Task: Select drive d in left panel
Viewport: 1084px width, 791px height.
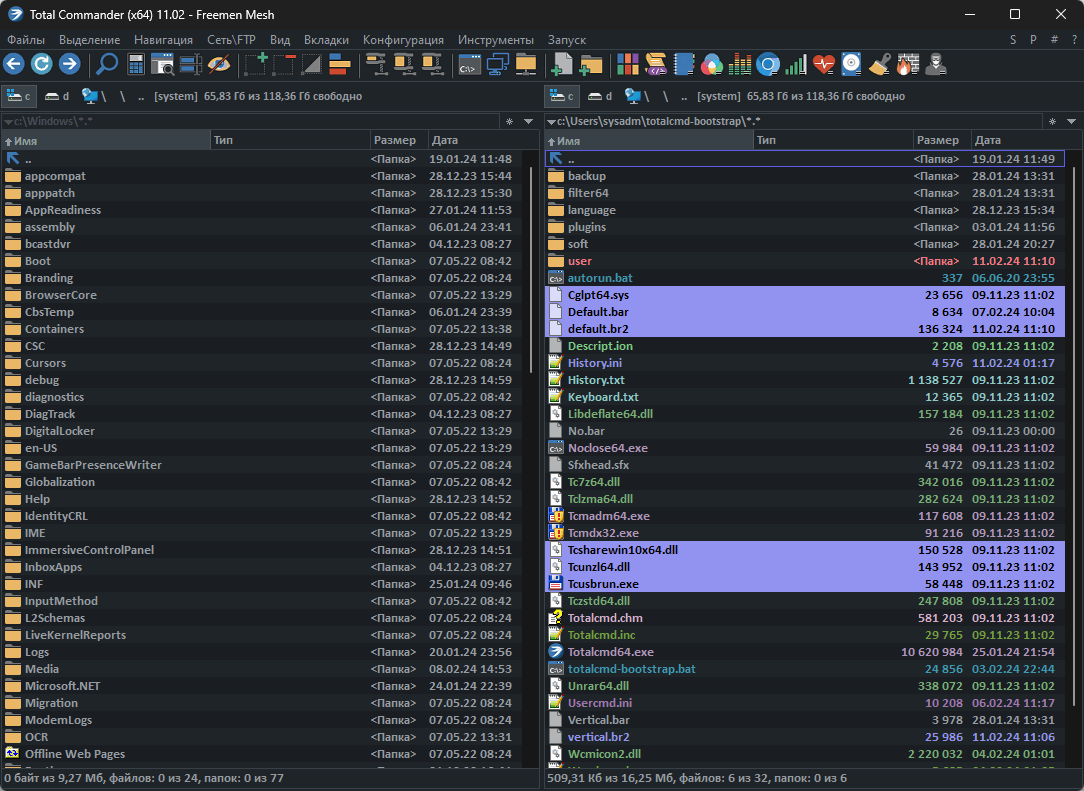Action: click(57, 96)
